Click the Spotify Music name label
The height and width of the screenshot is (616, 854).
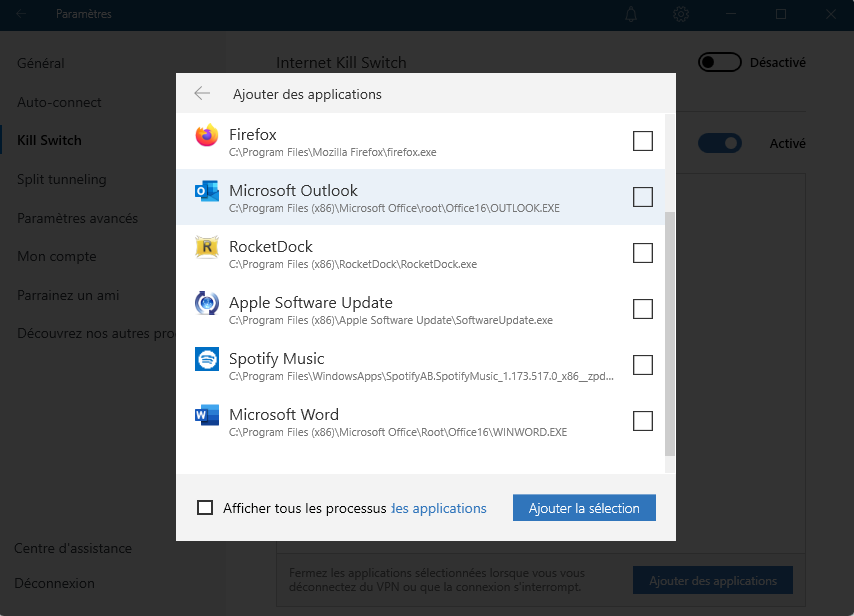277,359
